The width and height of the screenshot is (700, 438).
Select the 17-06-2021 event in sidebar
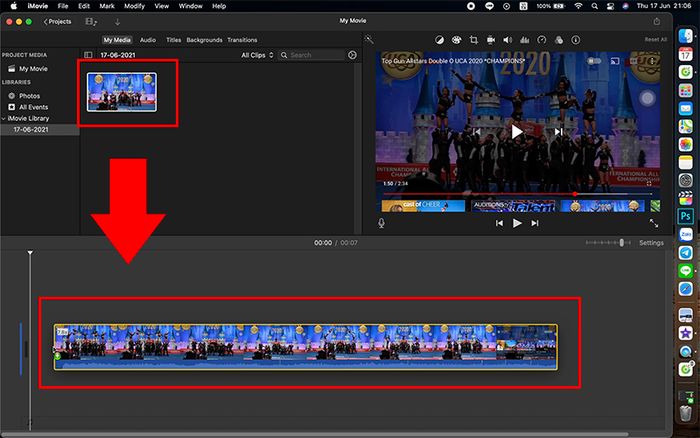click(31, 129)
